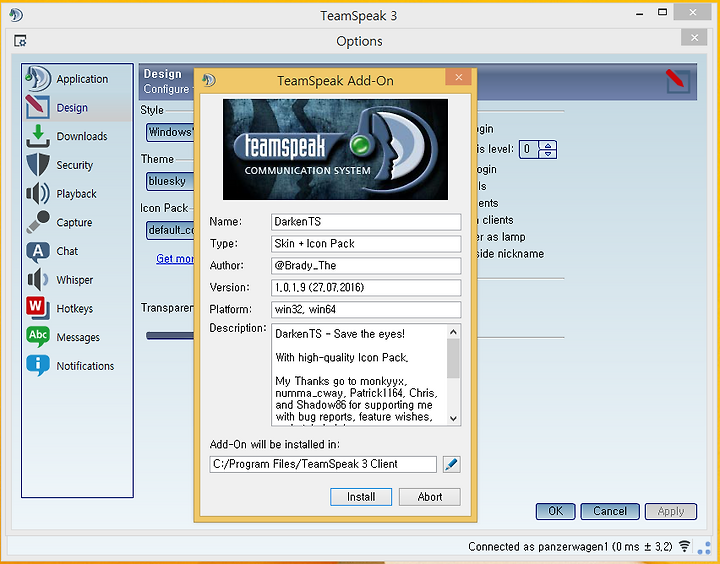The height and width of the screenshot is (564, 720).
Task: Click the pencil edit-path icon beside install folder
Action: (x=451, y=464)
